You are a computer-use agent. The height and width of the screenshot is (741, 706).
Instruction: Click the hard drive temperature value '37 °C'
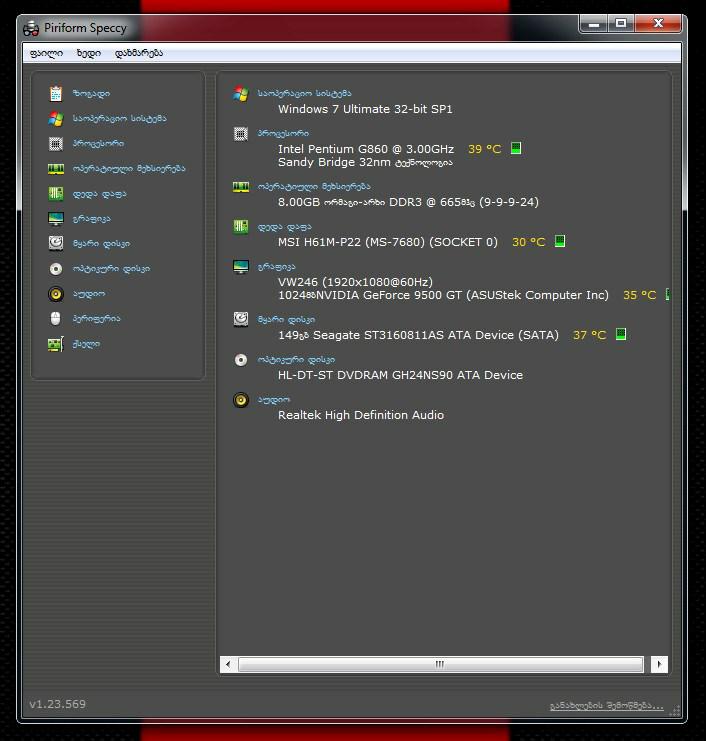pyautogui.click(x=589, y=336)
